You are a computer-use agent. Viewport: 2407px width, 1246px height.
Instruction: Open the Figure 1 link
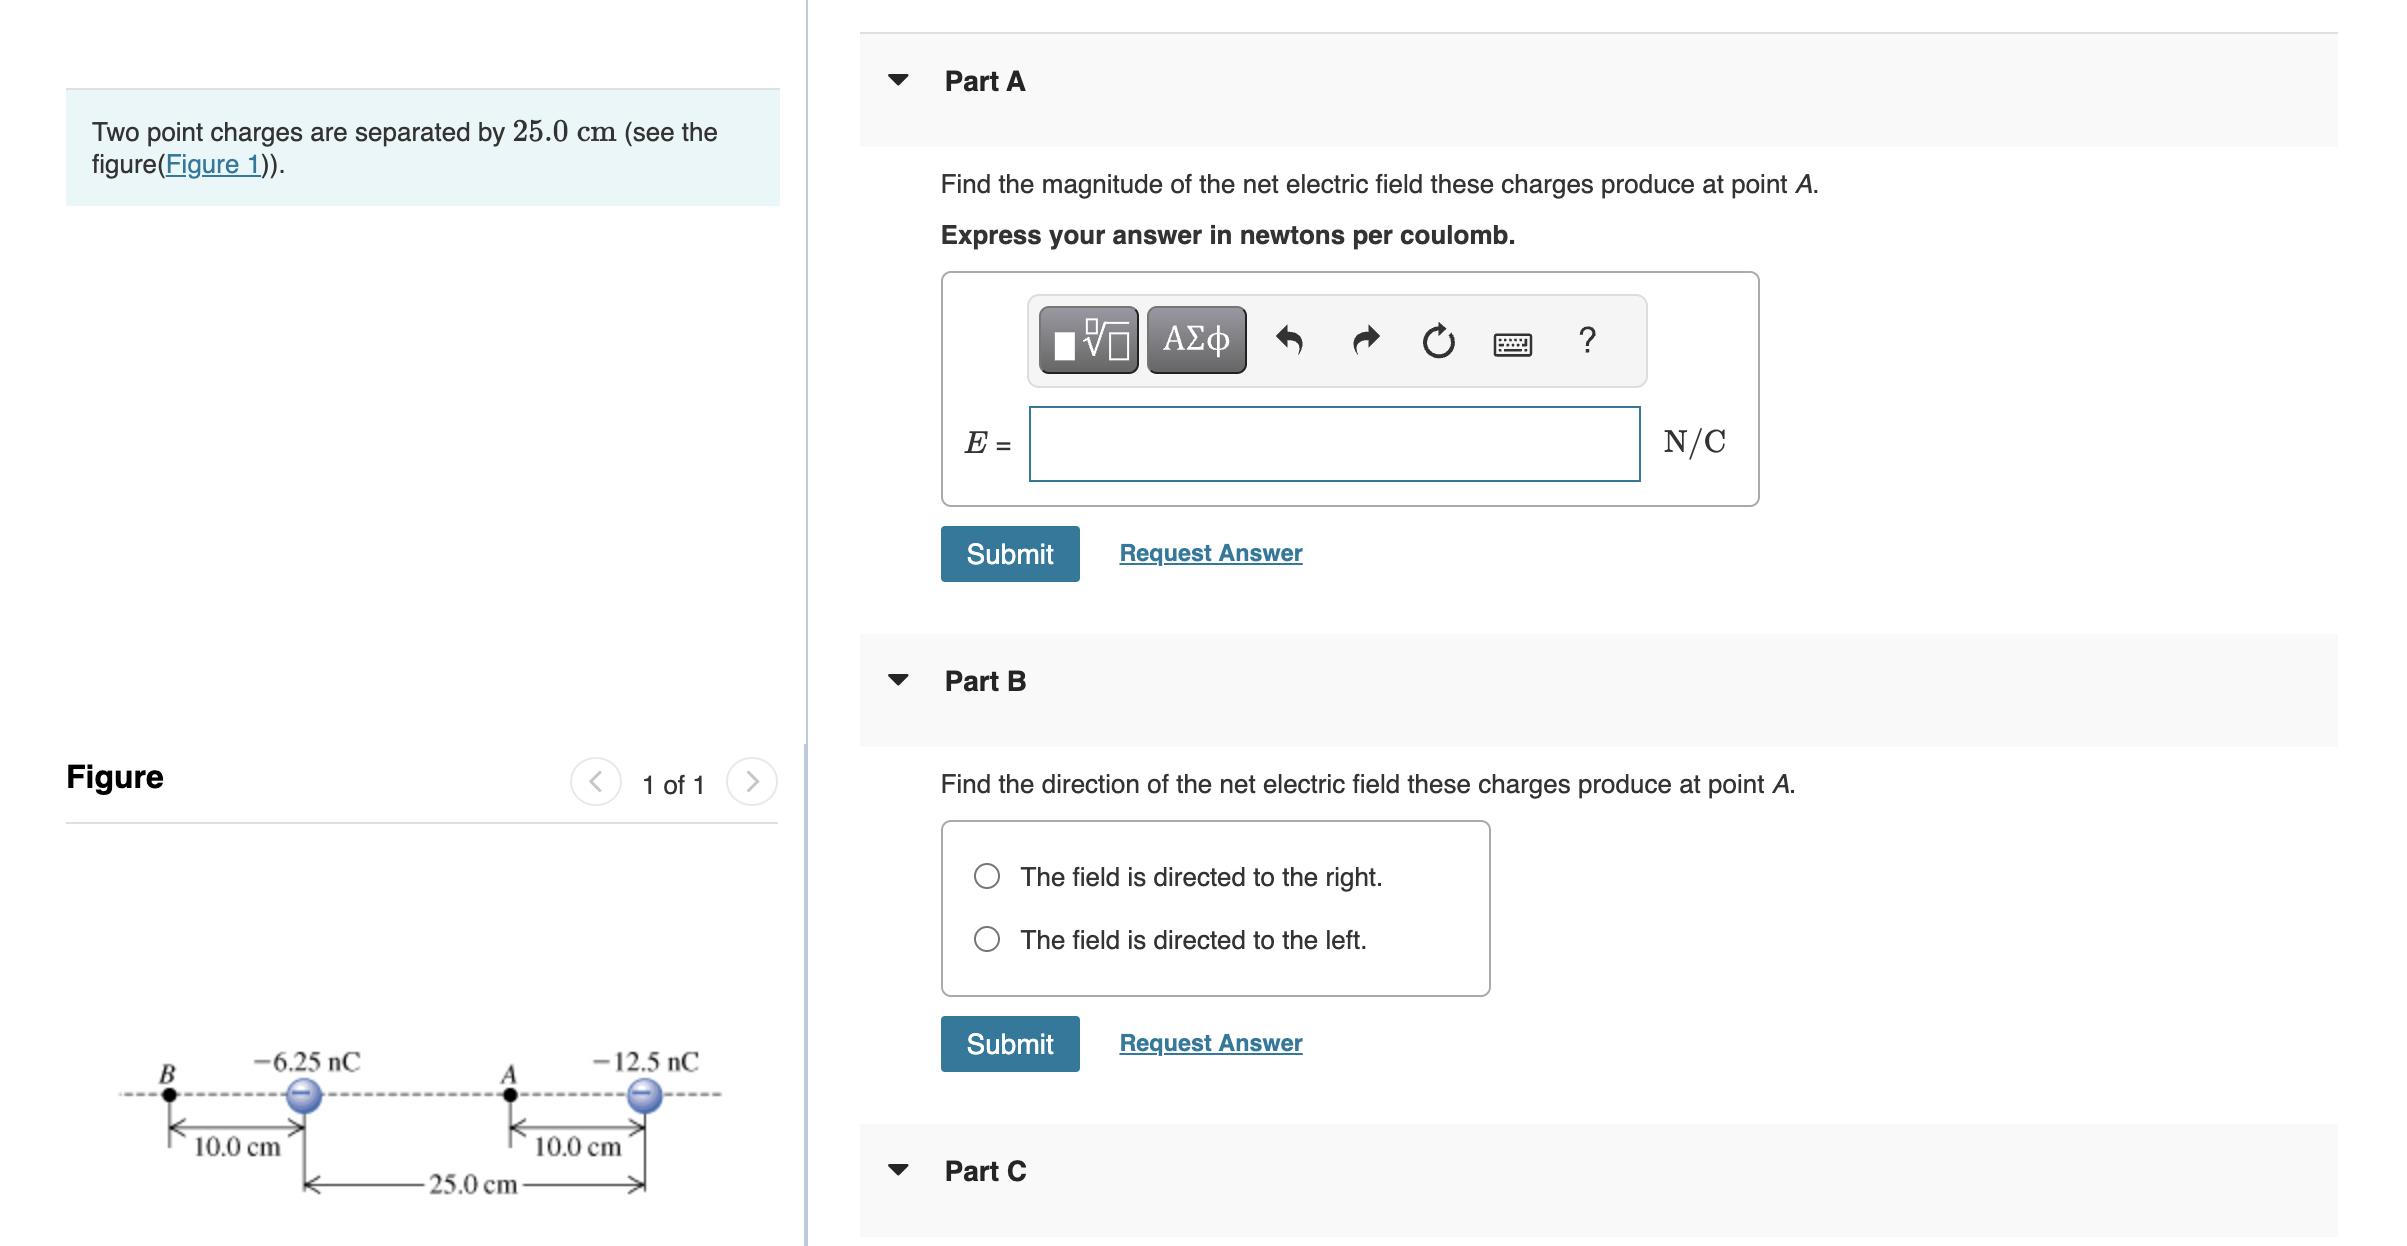(x=213, y=164)
